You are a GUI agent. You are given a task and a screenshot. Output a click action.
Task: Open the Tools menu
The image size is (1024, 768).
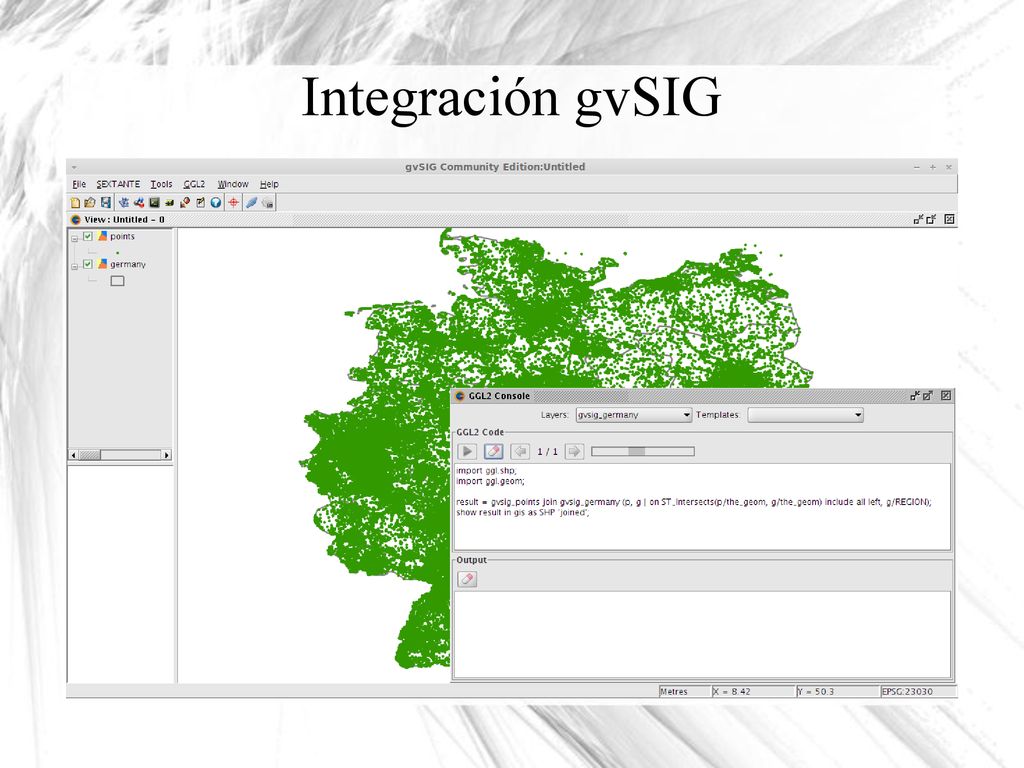[161, 184]
